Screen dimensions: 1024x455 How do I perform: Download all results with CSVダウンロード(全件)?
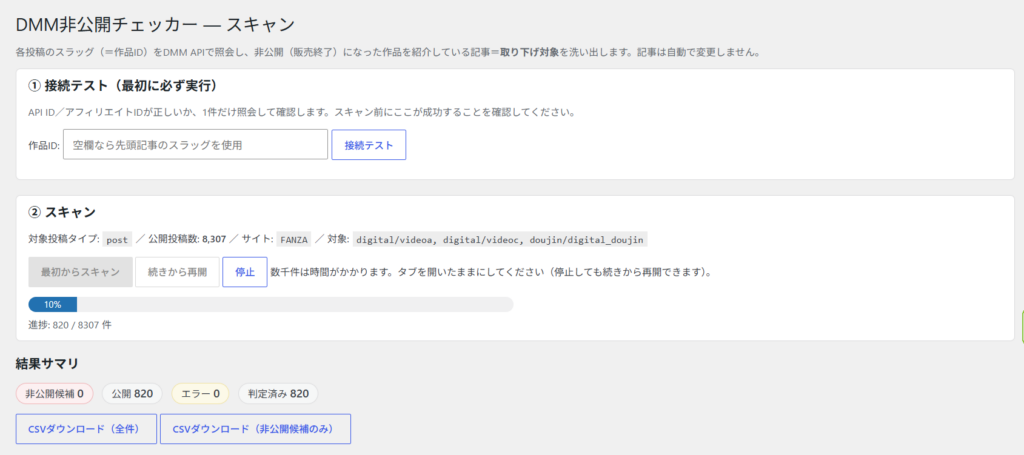coord(86,429)
